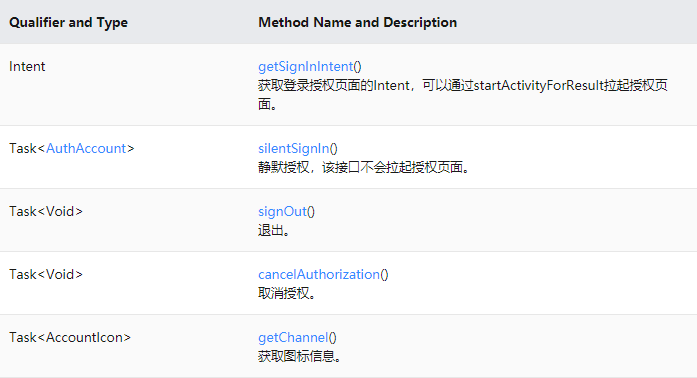Viewport: 697px width, 378px height.
Task: Click the silentSignIn description text 静默授权
Action: 364,168
